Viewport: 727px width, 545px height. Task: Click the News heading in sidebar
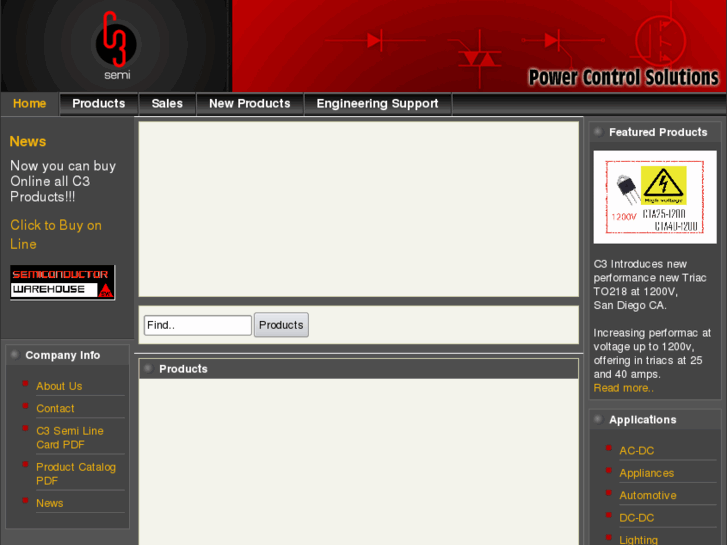28,141
